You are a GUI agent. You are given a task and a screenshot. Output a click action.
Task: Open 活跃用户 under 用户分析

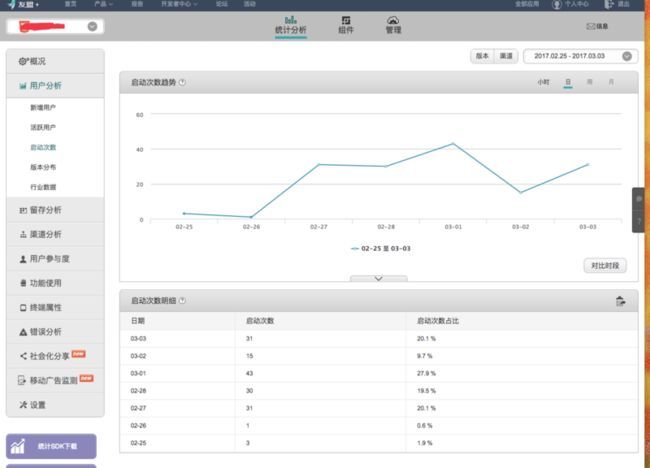click(43, 127)
